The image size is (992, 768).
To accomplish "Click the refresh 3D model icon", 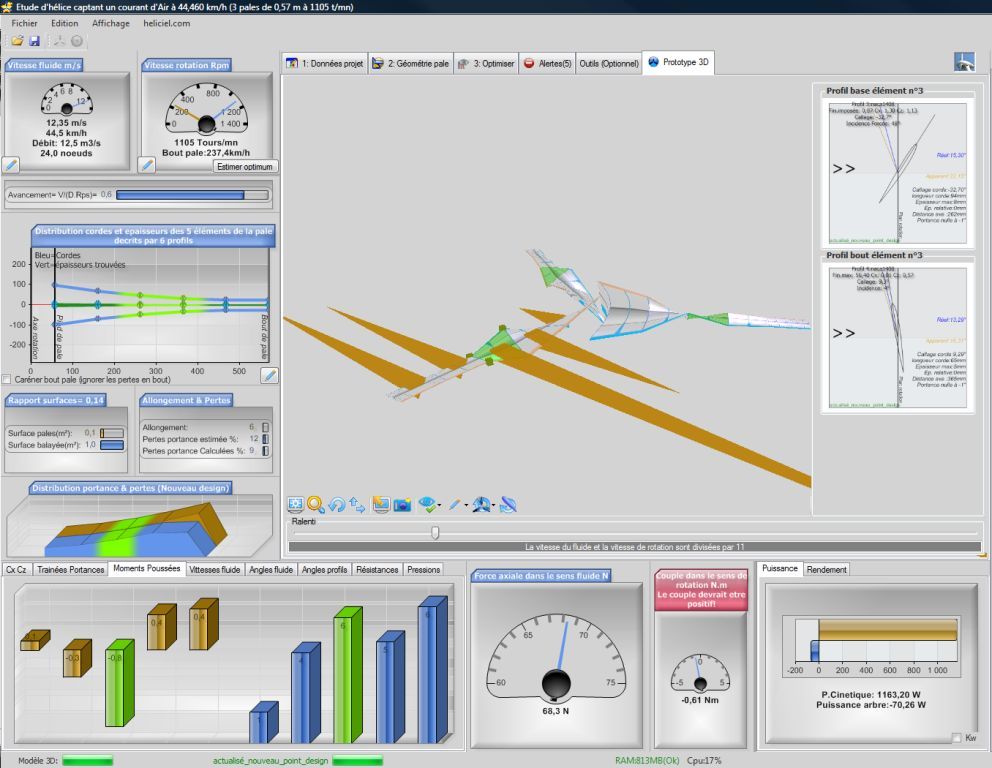I will pos(508,504).
